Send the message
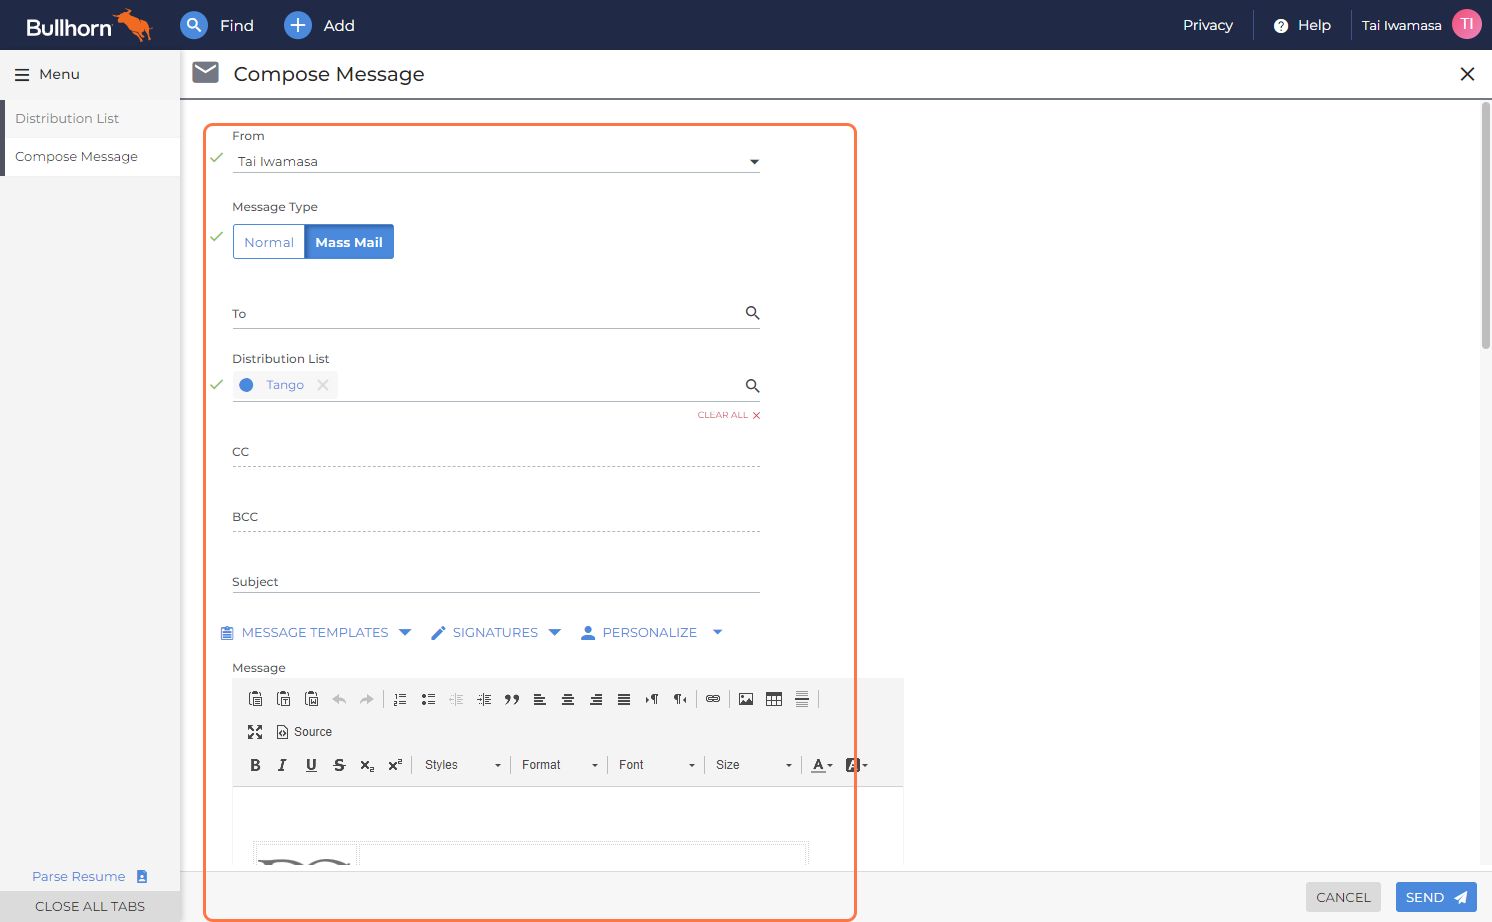The height and width of the screenshot is (922, 1492). (x=1436, y=897)
